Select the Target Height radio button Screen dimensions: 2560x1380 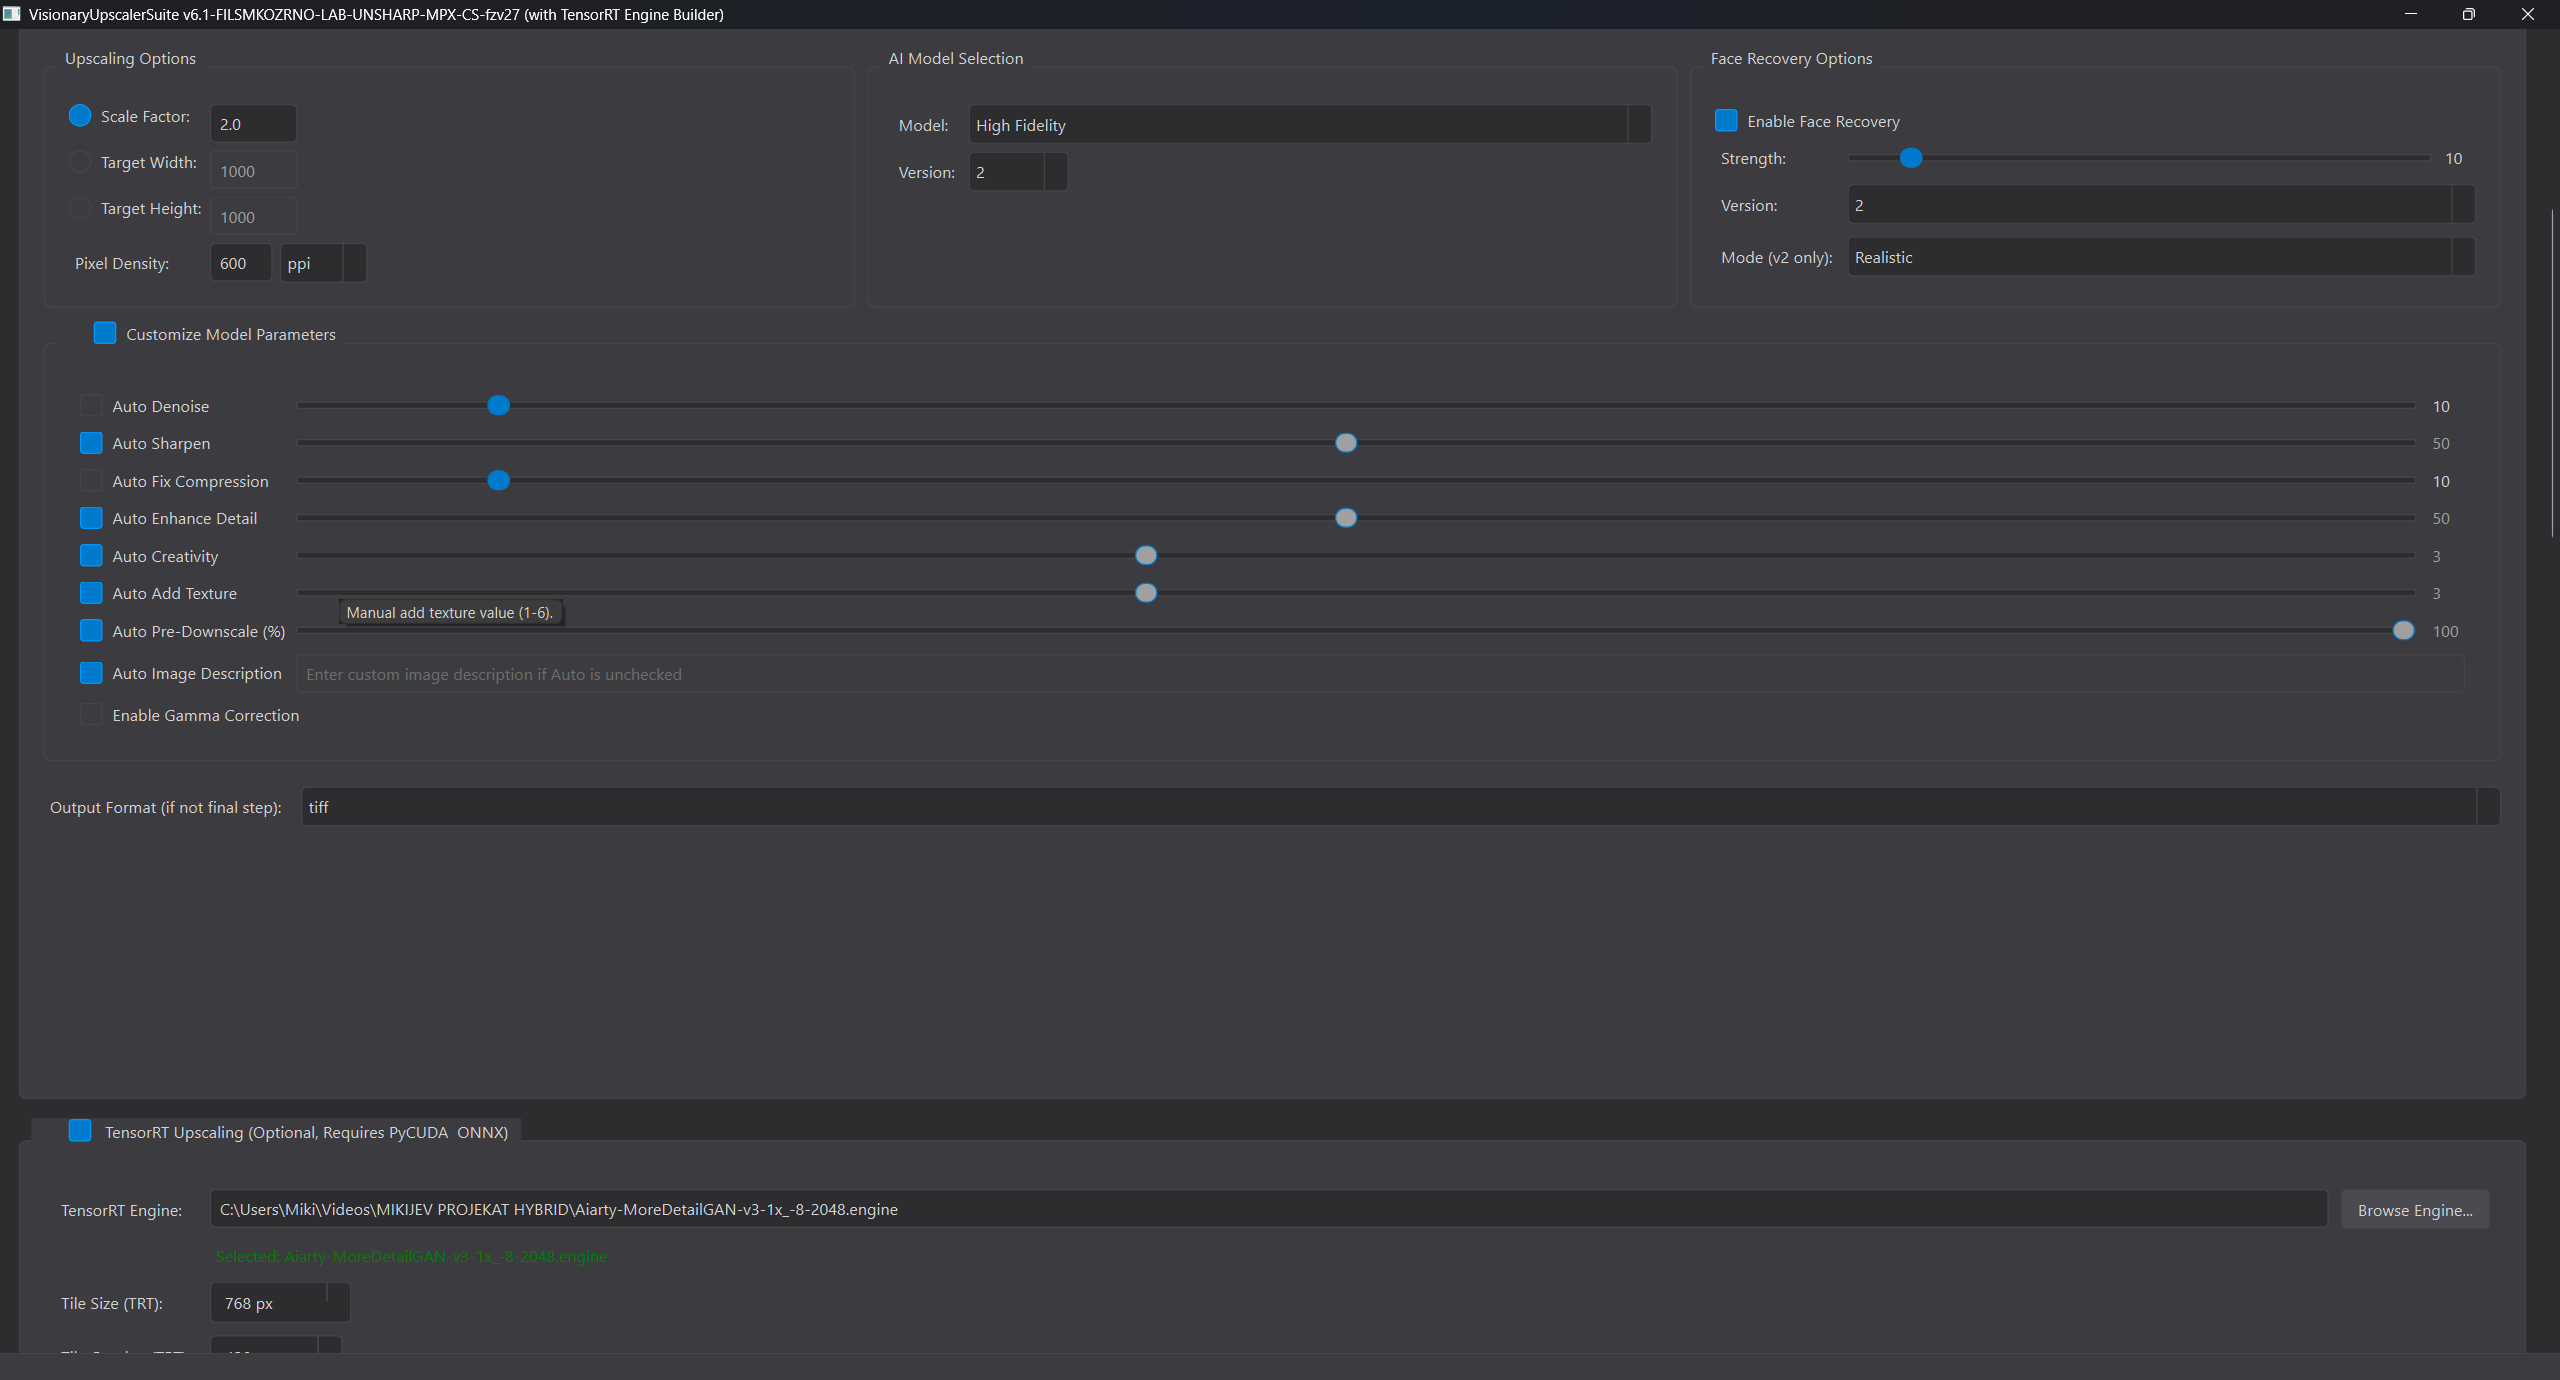point(80,208)
